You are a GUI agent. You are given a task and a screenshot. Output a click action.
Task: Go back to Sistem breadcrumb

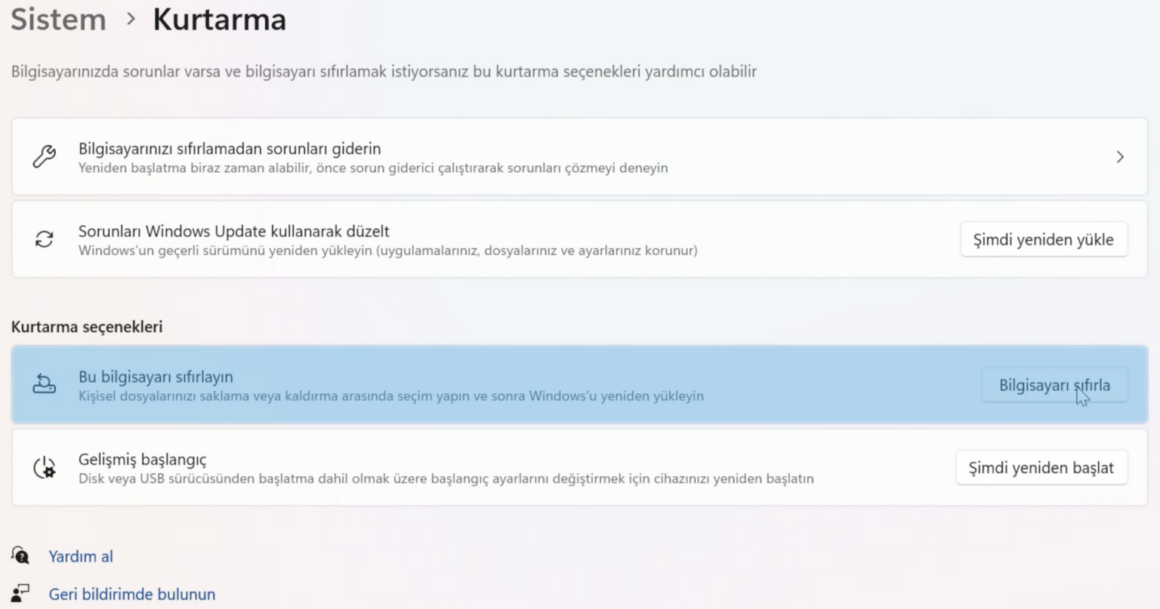58,18
